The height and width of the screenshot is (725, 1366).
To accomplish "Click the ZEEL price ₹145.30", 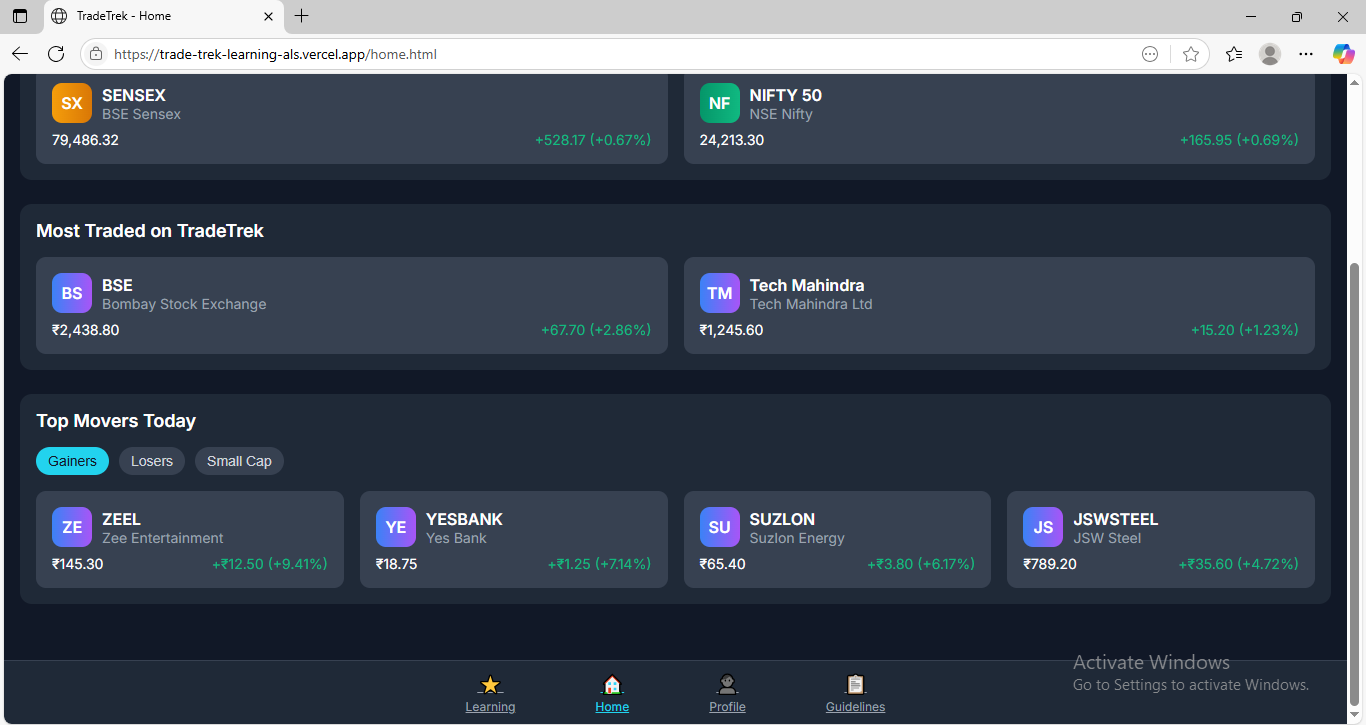I will click(x=77, y=564).
